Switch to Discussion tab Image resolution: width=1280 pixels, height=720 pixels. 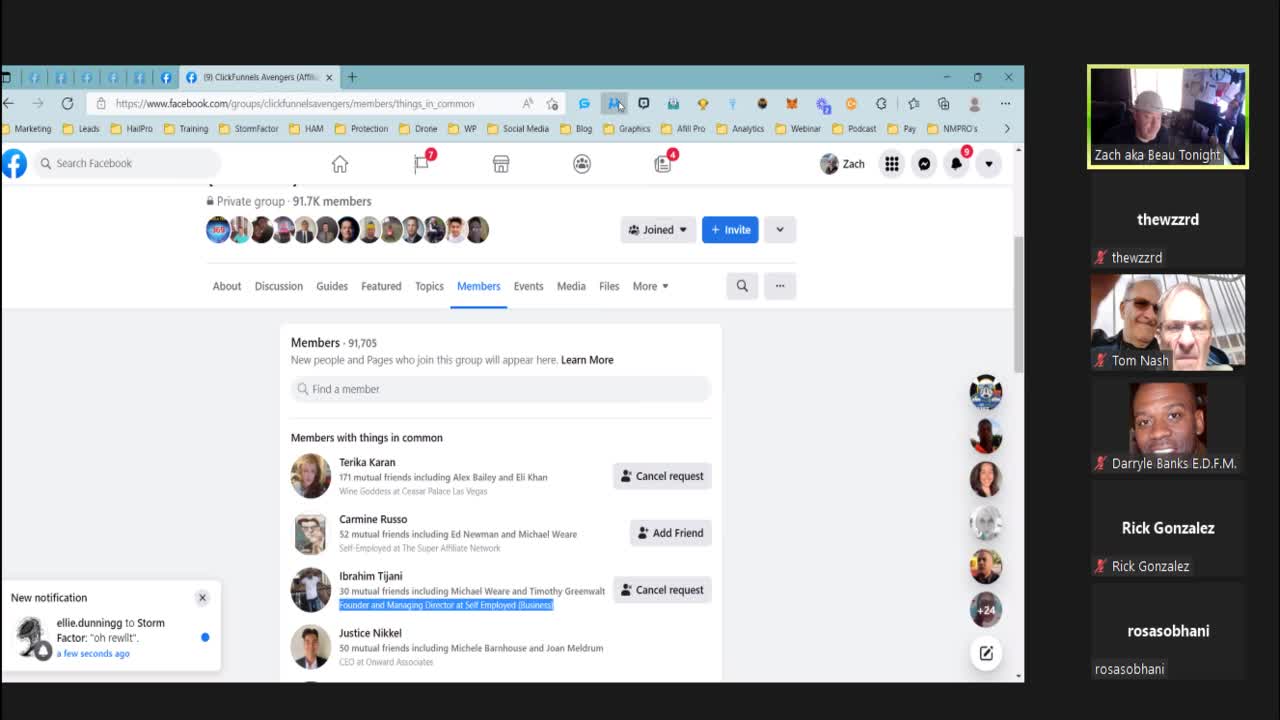pos(278,286)
